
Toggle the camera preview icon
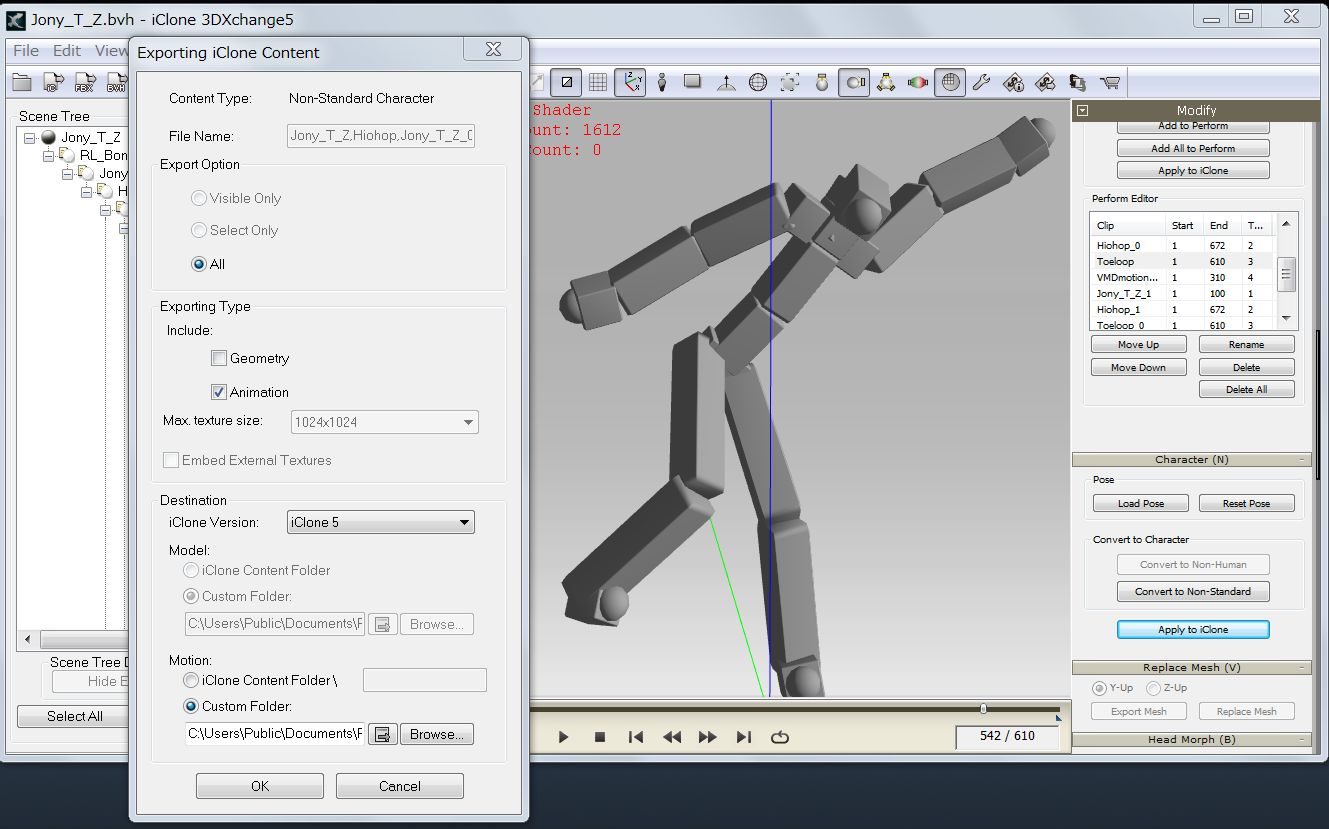point(853,82)
